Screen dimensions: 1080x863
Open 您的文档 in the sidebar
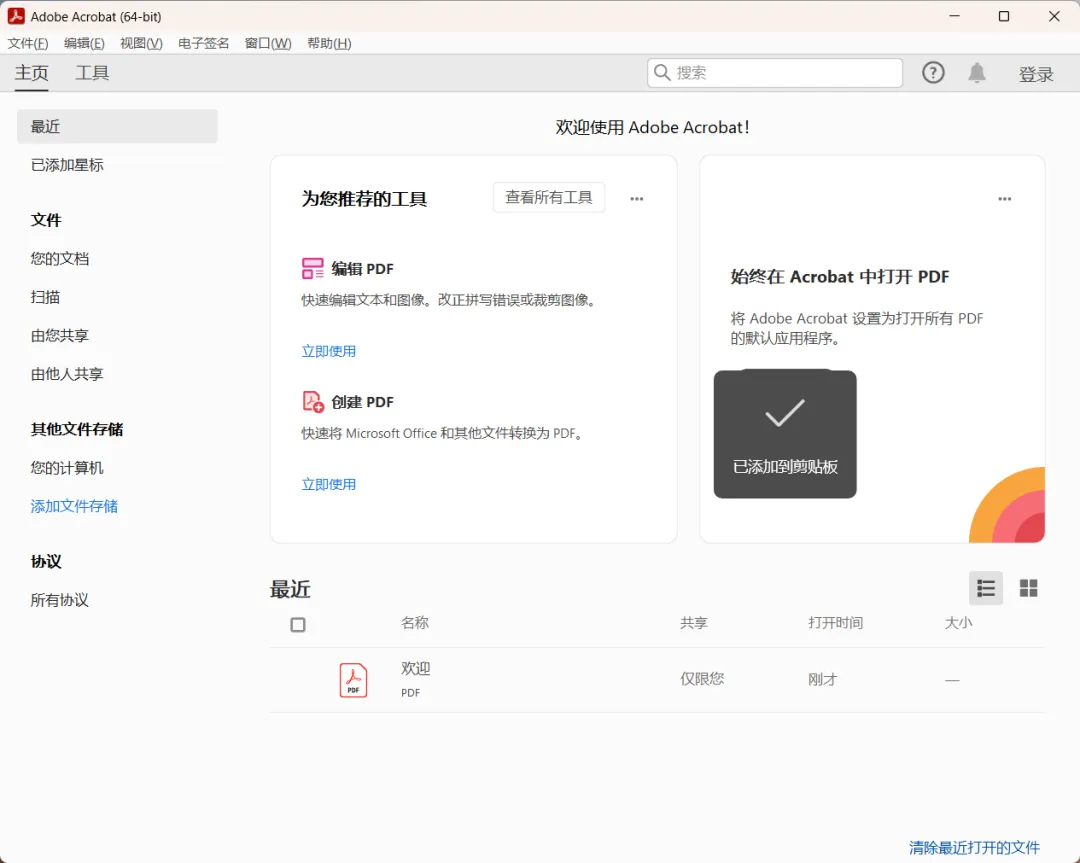coord(60,258)
